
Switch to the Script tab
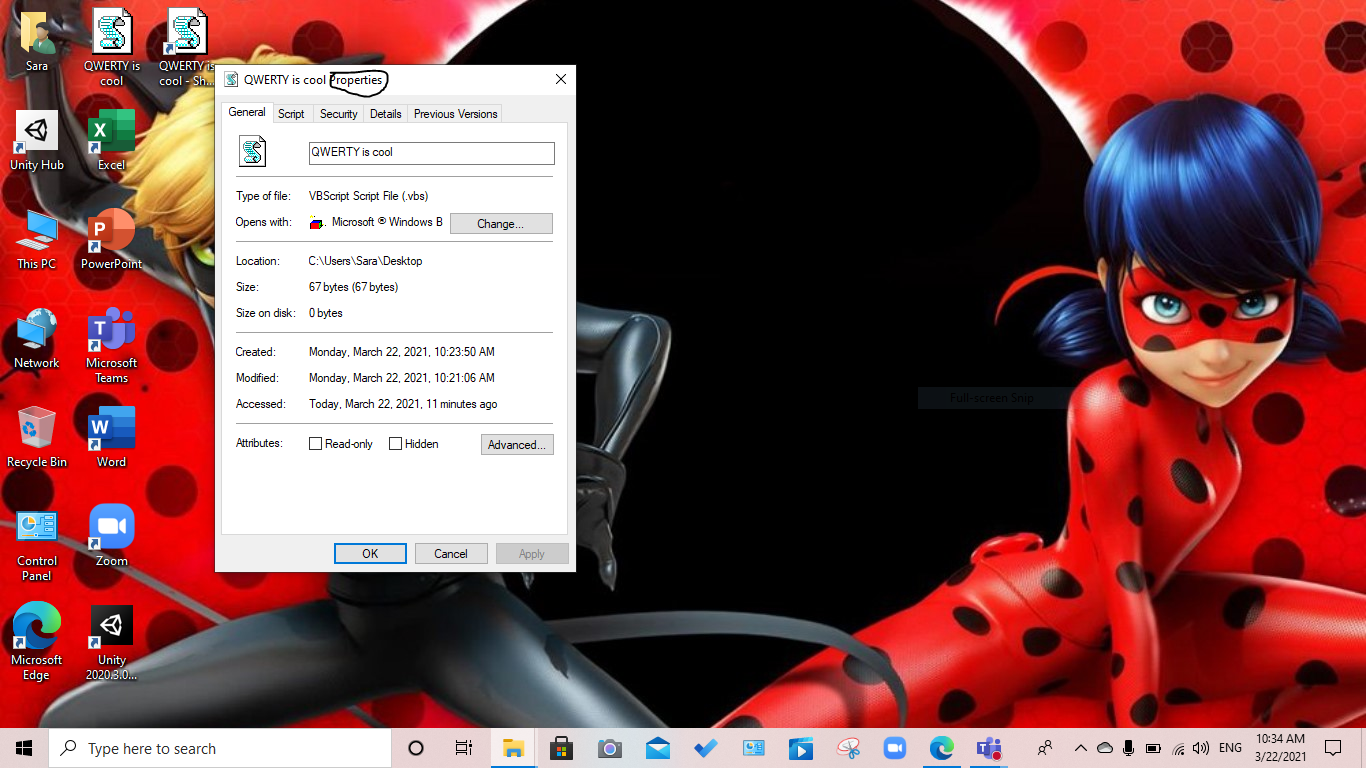point(291,114)
